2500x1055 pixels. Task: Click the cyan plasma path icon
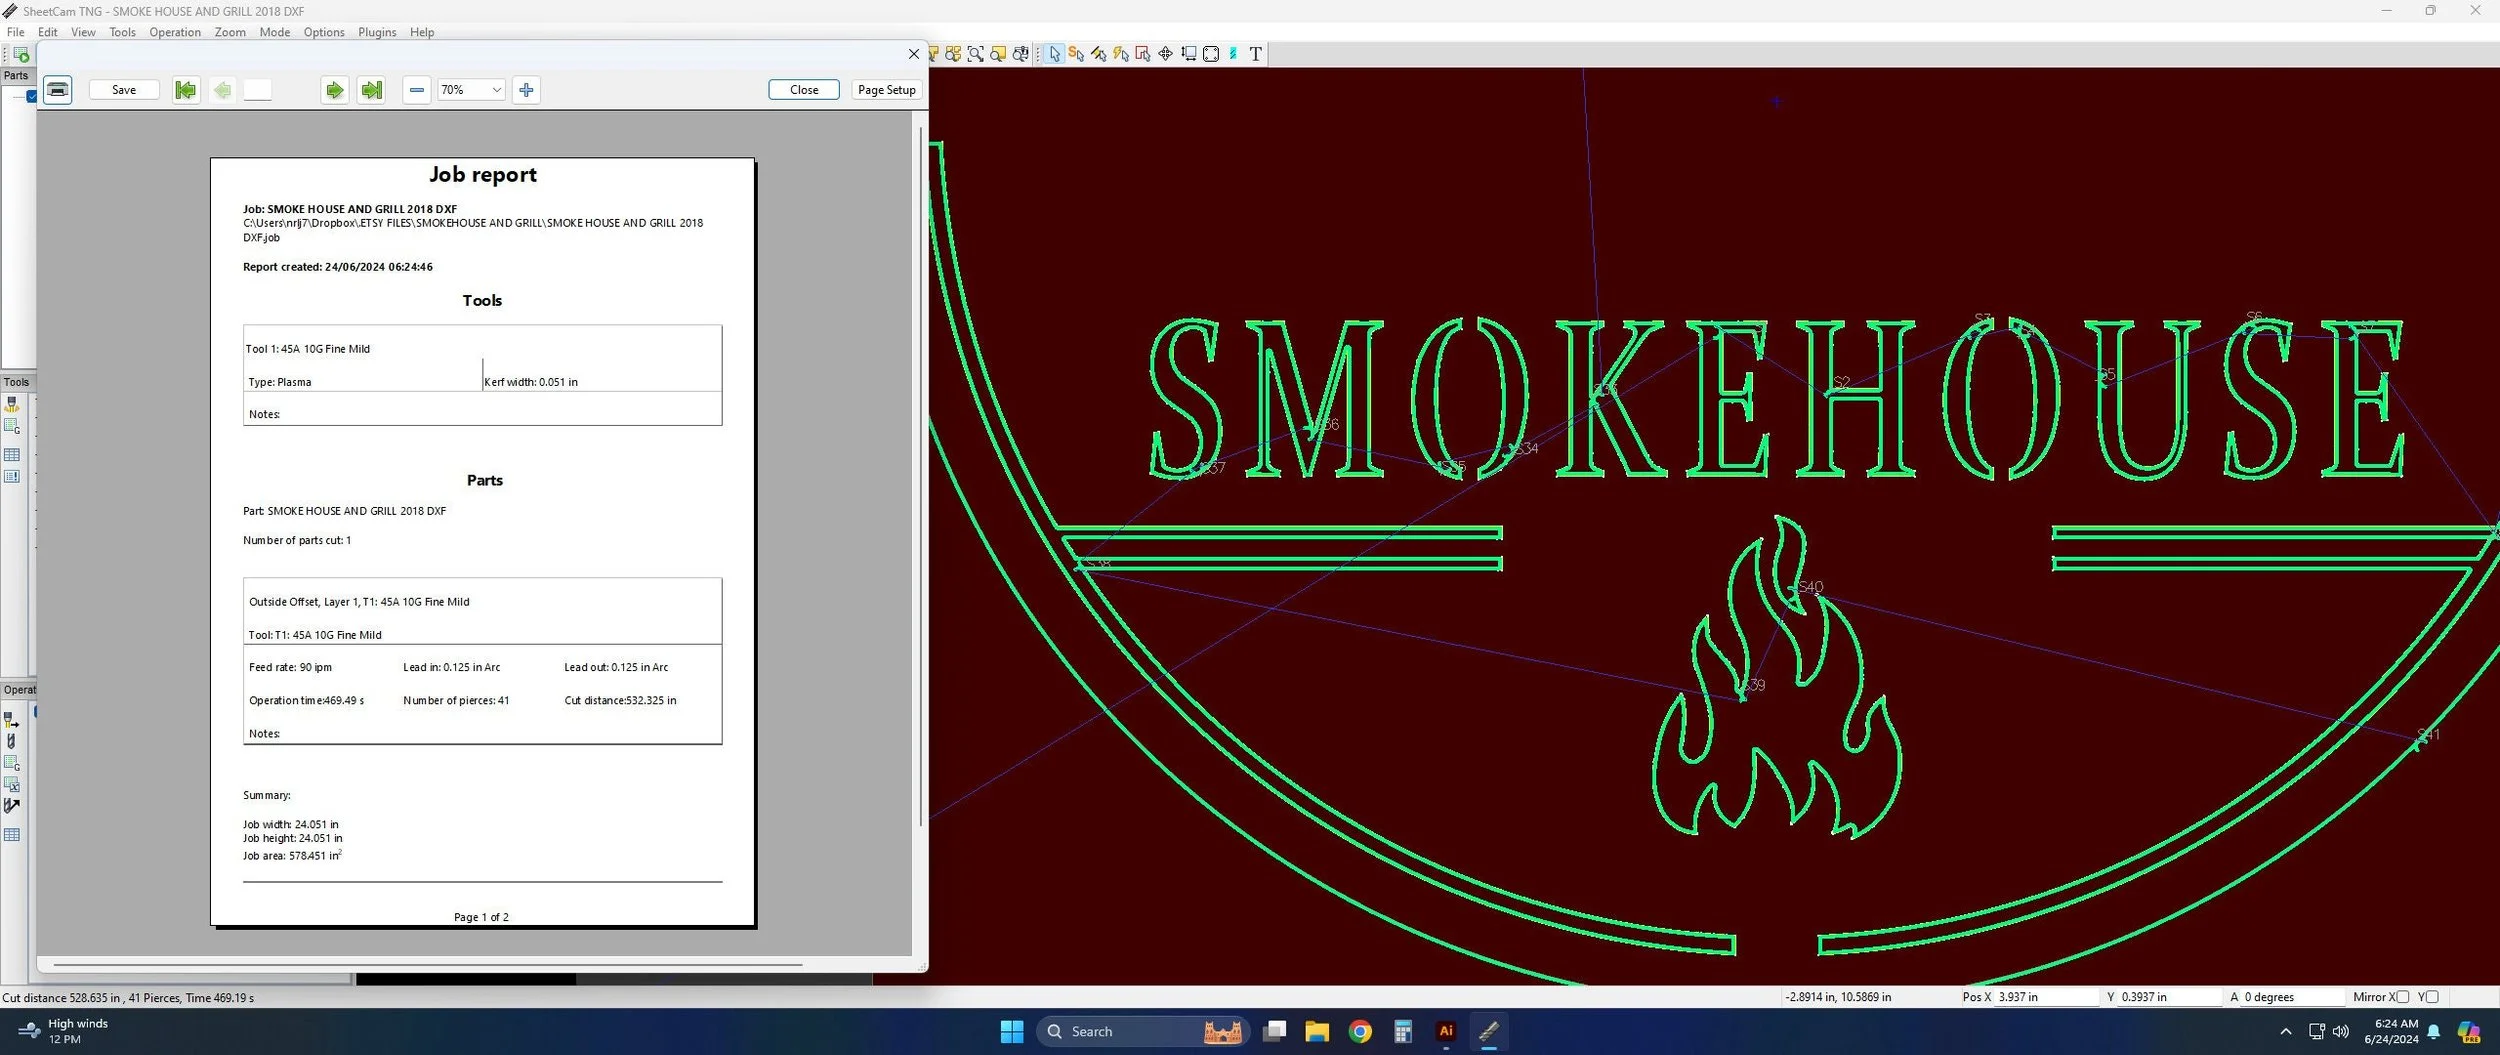tap(1233, 54)
